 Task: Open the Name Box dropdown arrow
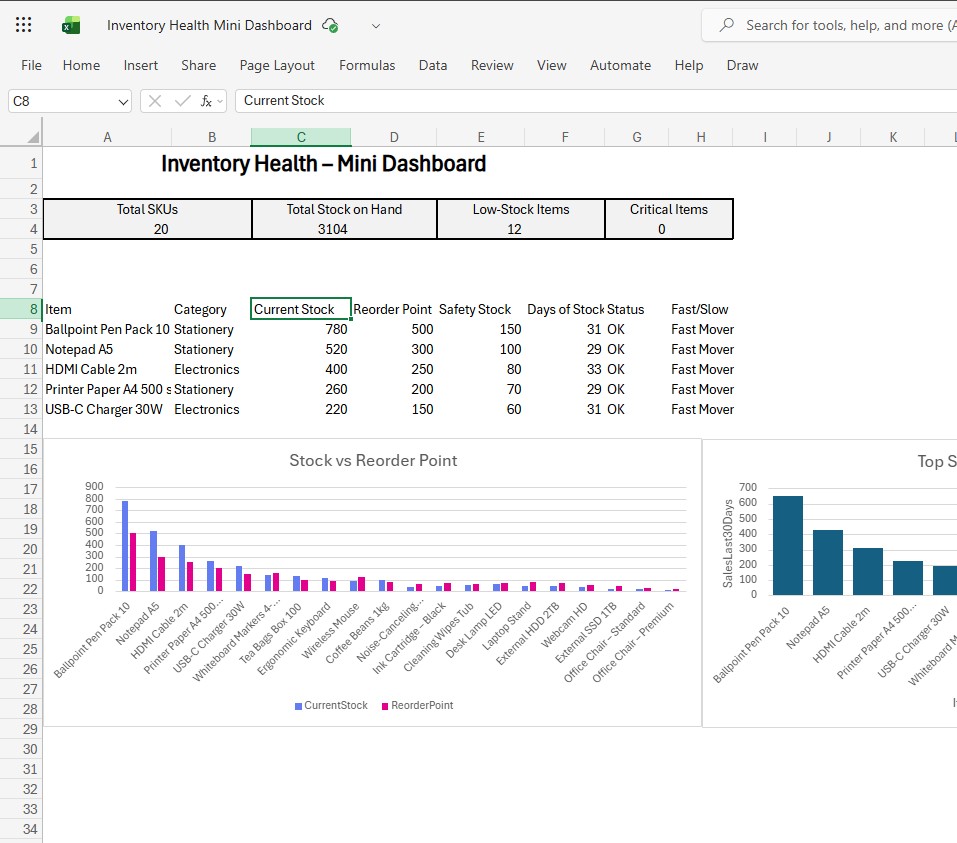coord(124,101)
